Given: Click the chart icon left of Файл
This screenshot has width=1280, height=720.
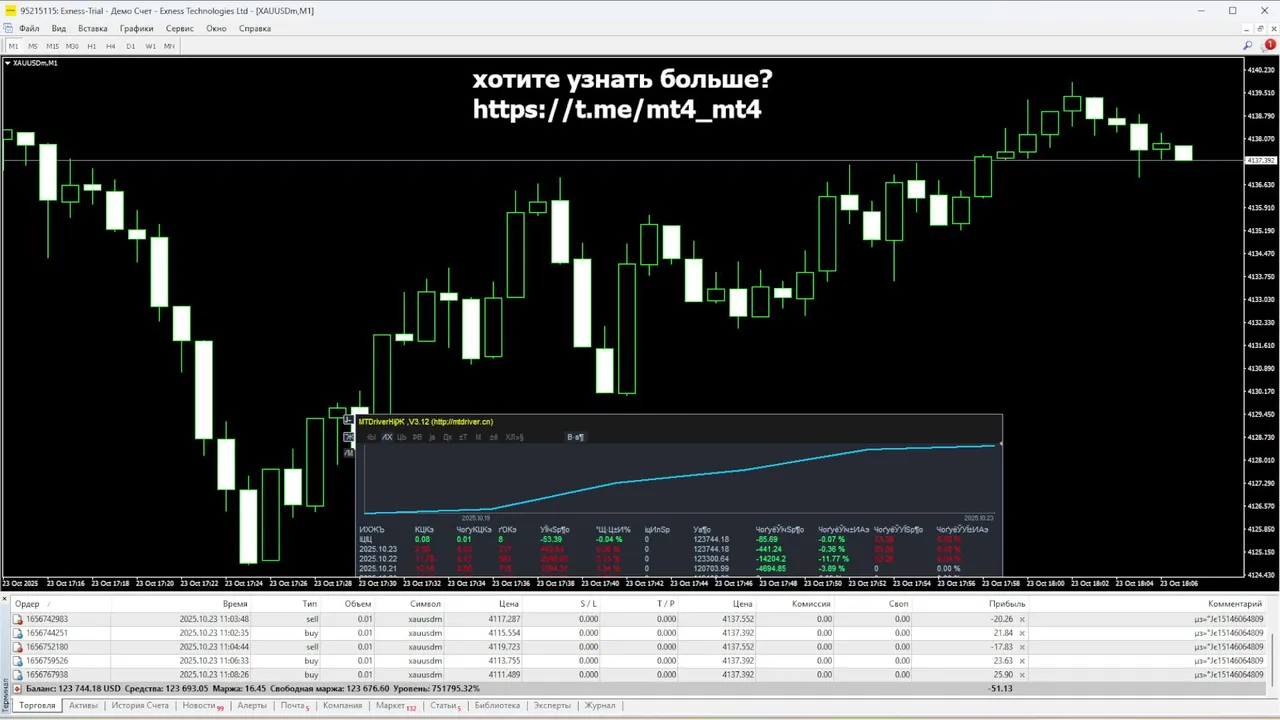Looking at the screenshot, I should tap(8, 28).
